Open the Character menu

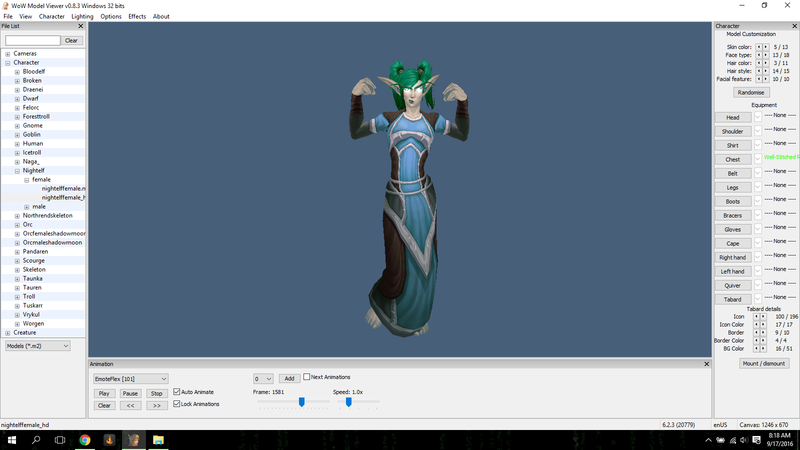coord(52,16)
